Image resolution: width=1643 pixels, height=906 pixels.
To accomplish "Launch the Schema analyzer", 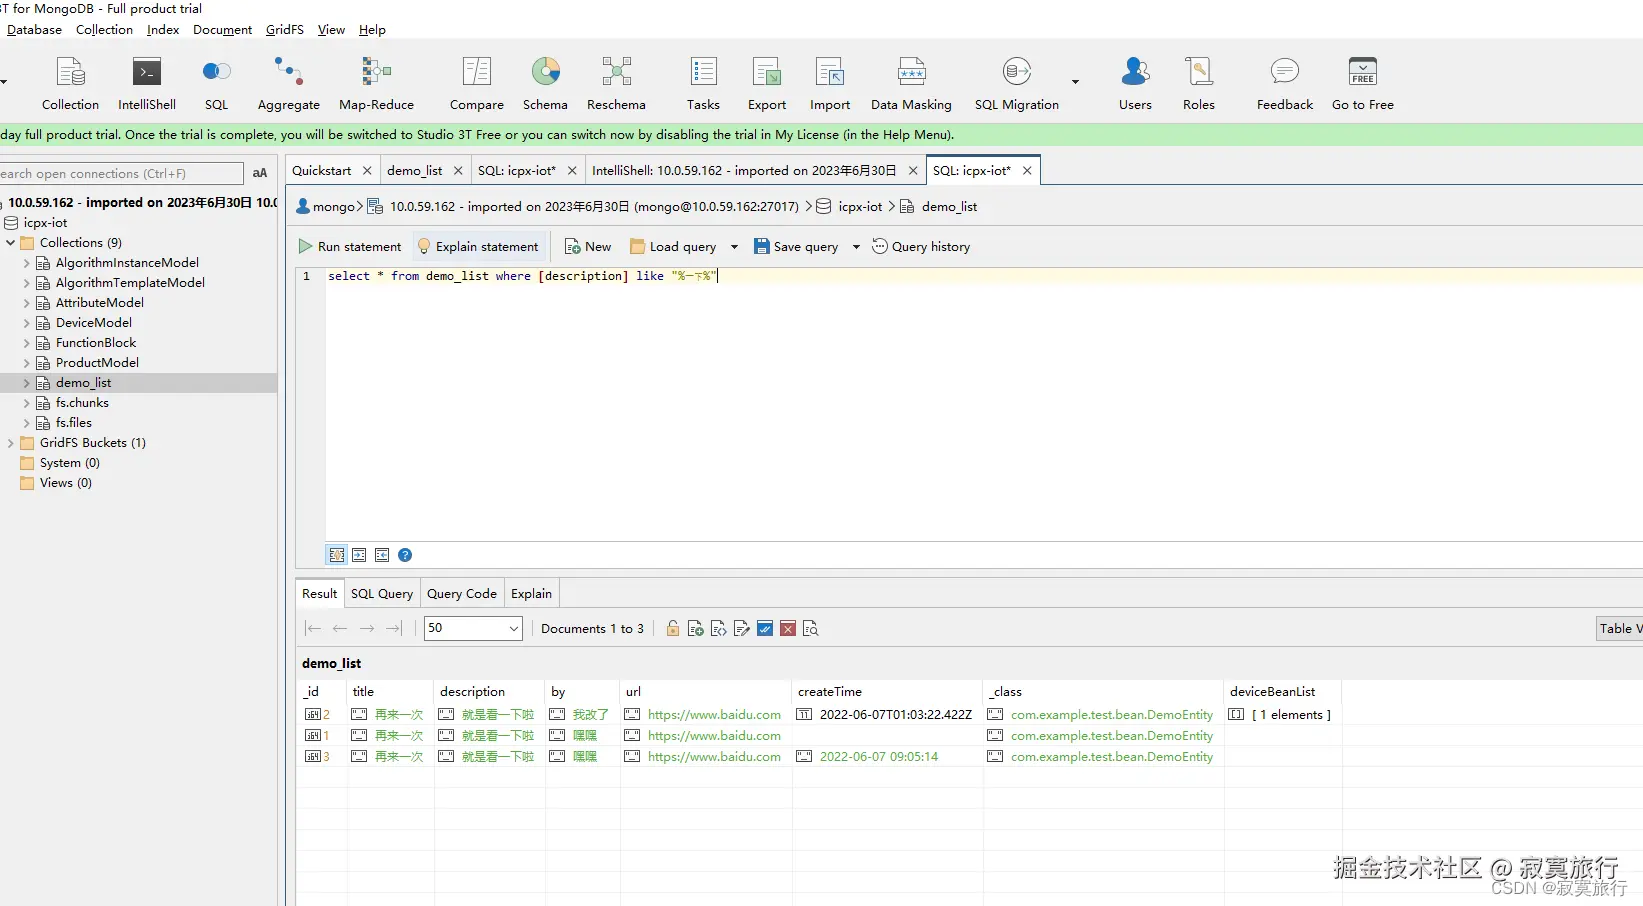I will pos(545,83).
